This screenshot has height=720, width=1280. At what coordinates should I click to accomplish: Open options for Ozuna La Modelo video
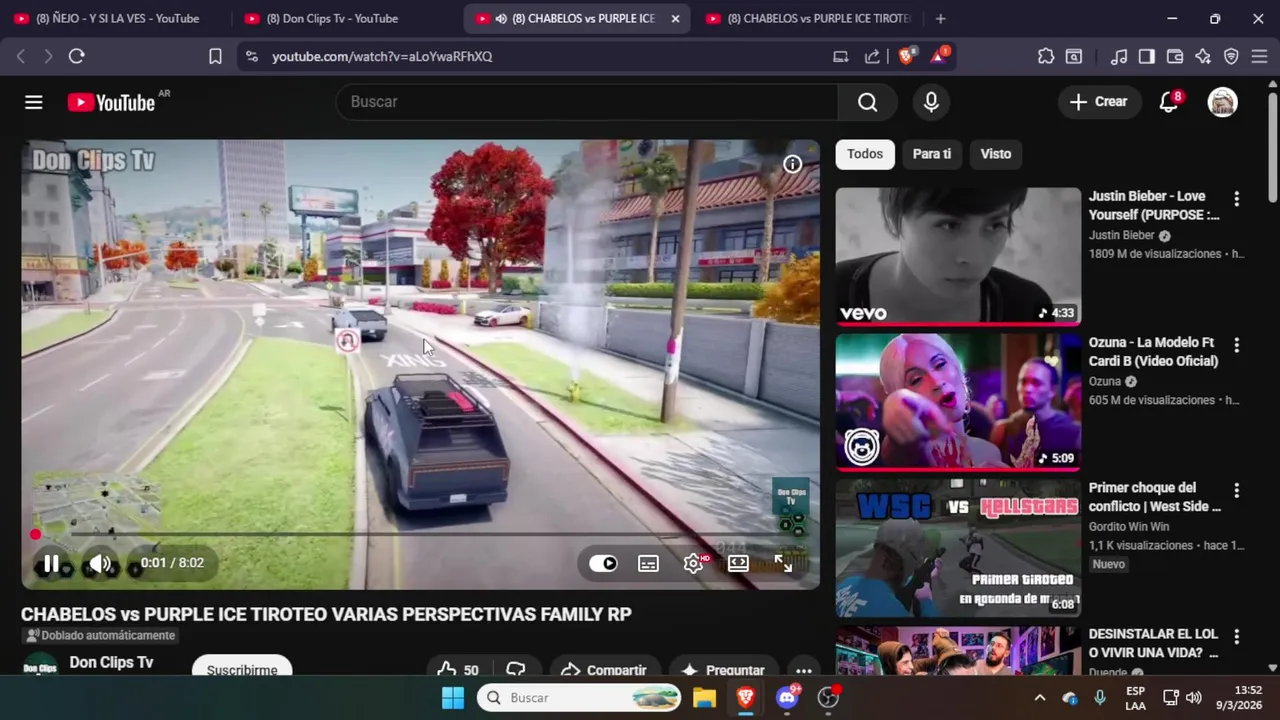(x=1236, y=345)
